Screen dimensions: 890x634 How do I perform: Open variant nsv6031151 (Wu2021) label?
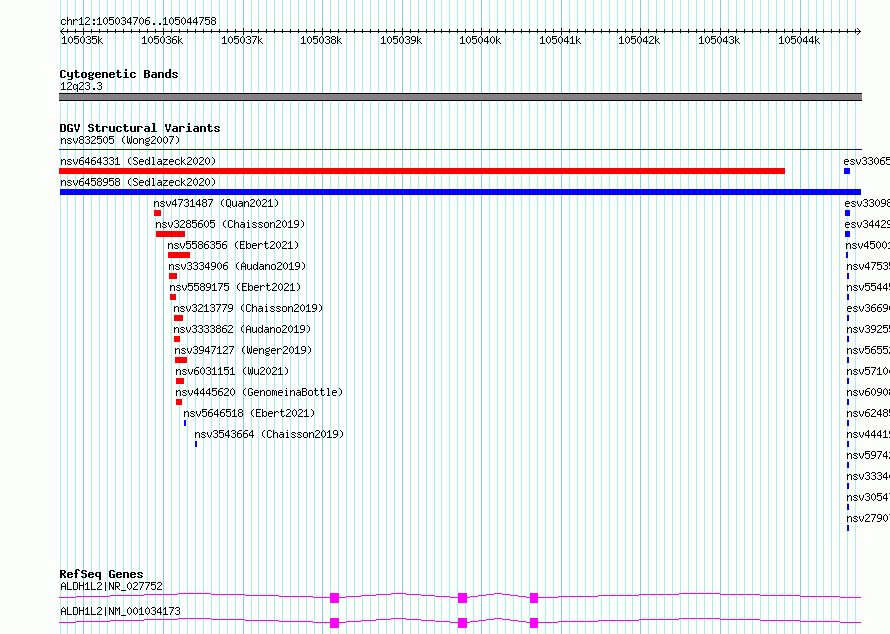[x=232, y=371]
